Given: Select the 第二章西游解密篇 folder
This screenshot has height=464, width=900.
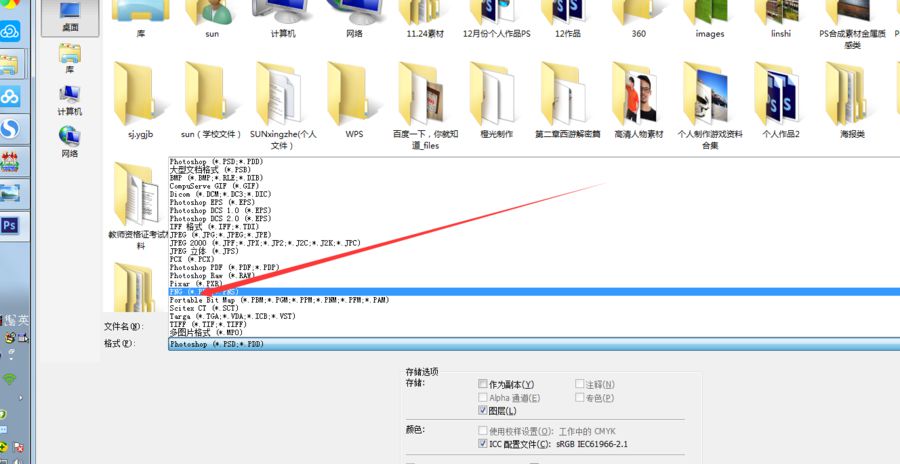Looking at the screenshot, I should 568,100.
